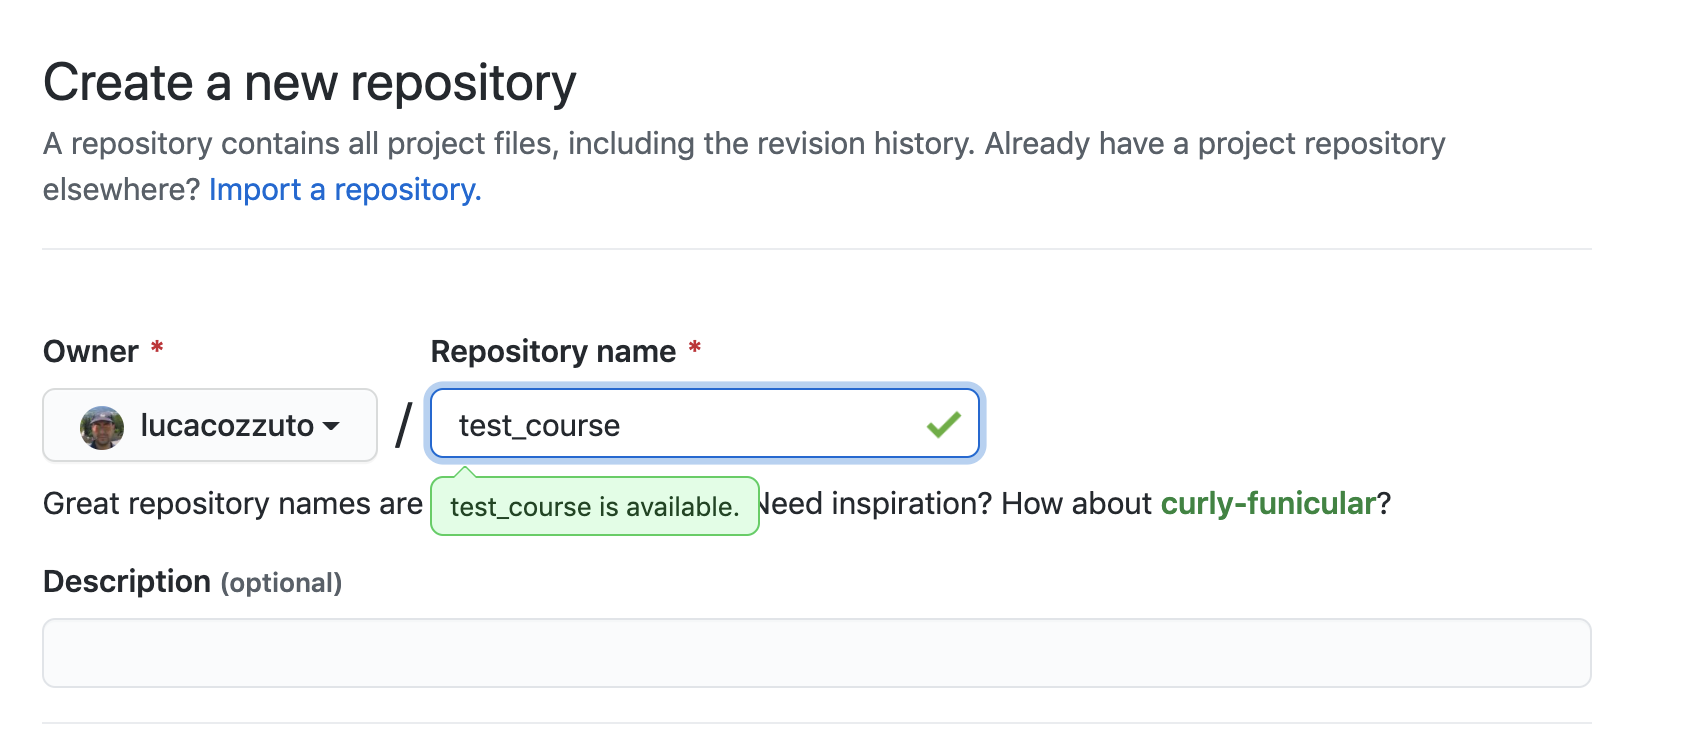The image size is (1684, 732).
Task: Click the red asterisk beside Repository name
Action: click(x=695, y=348)
